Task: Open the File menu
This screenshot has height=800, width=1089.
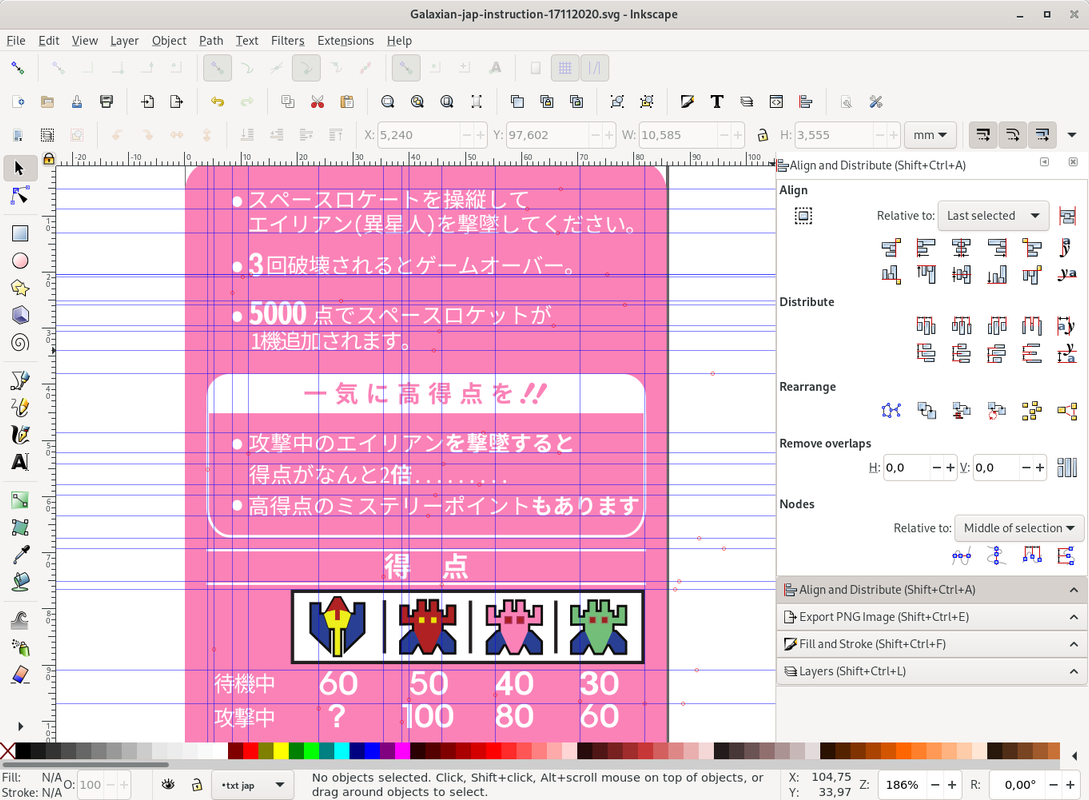Action: [x=15, y=40]
